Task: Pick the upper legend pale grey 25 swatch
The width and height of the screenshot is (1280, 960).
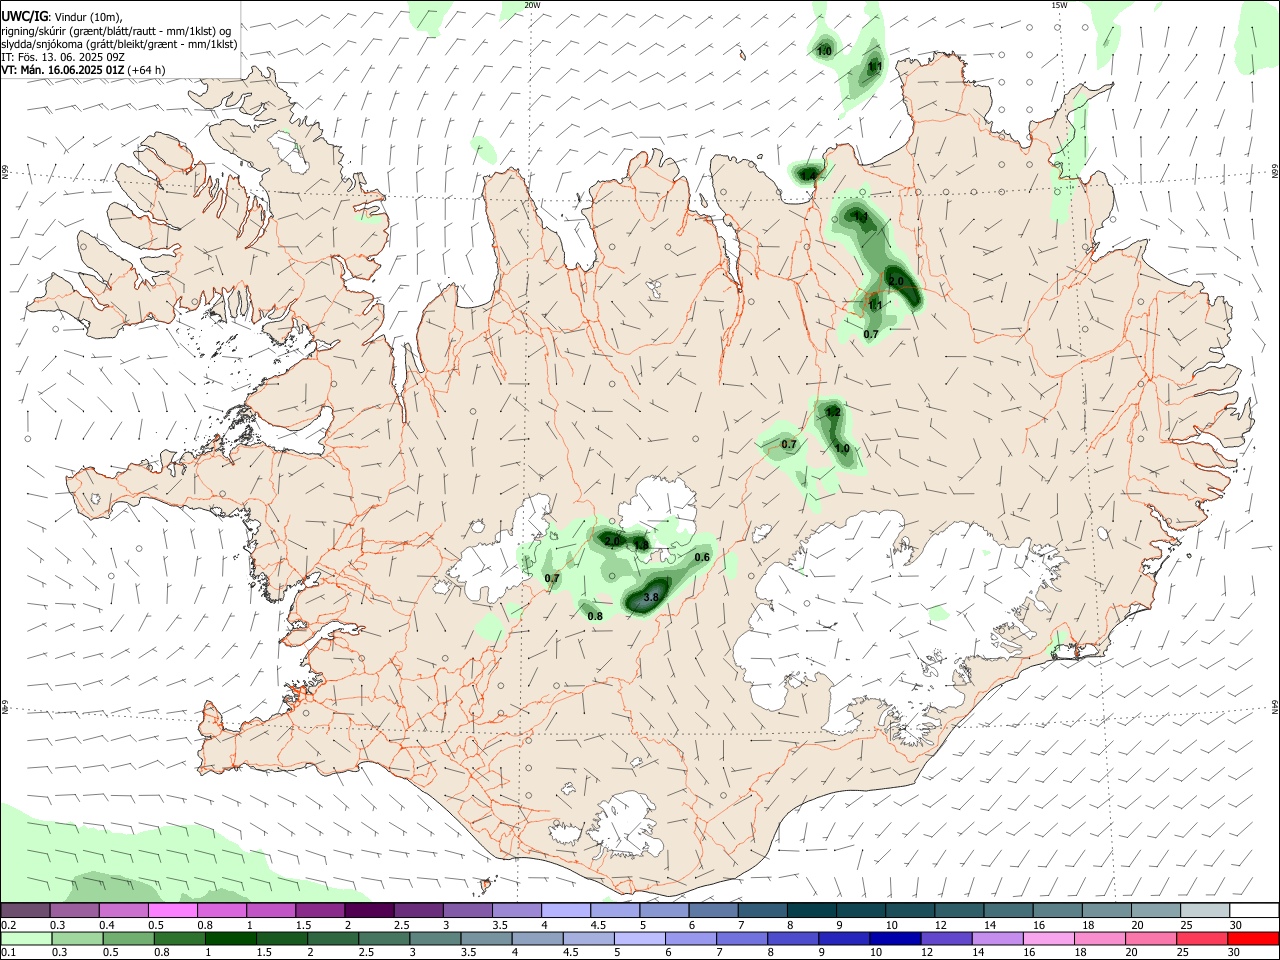Action: (1205, 911)
